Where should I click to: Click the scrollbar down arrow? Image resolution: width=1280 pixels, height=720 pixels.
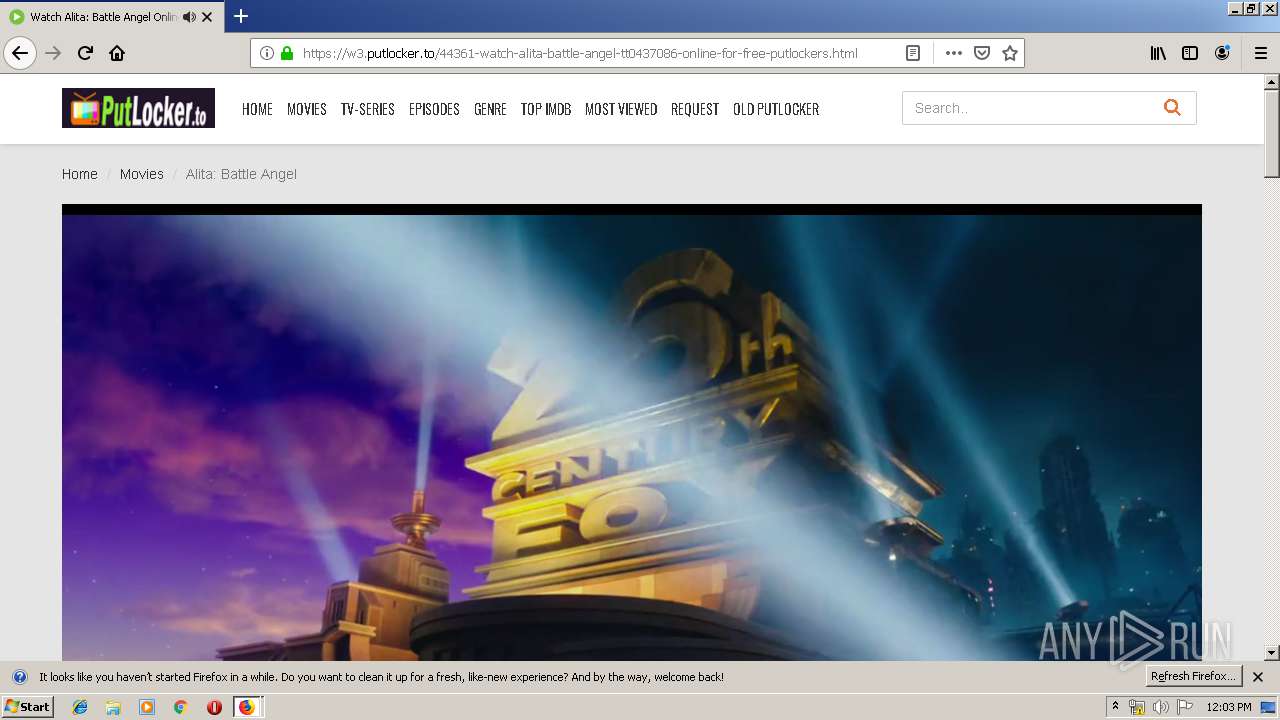tap(1272, 653)
